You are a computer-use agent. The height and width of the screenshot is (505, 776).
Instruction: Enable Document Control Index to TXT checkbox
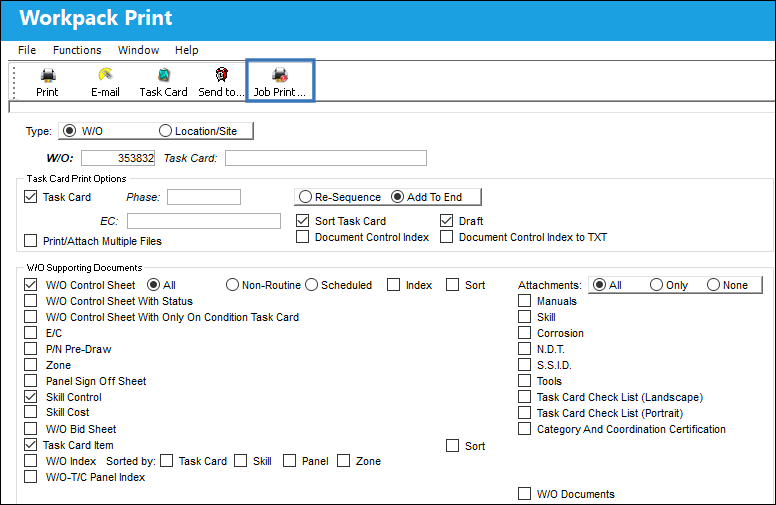coord(446,237)
